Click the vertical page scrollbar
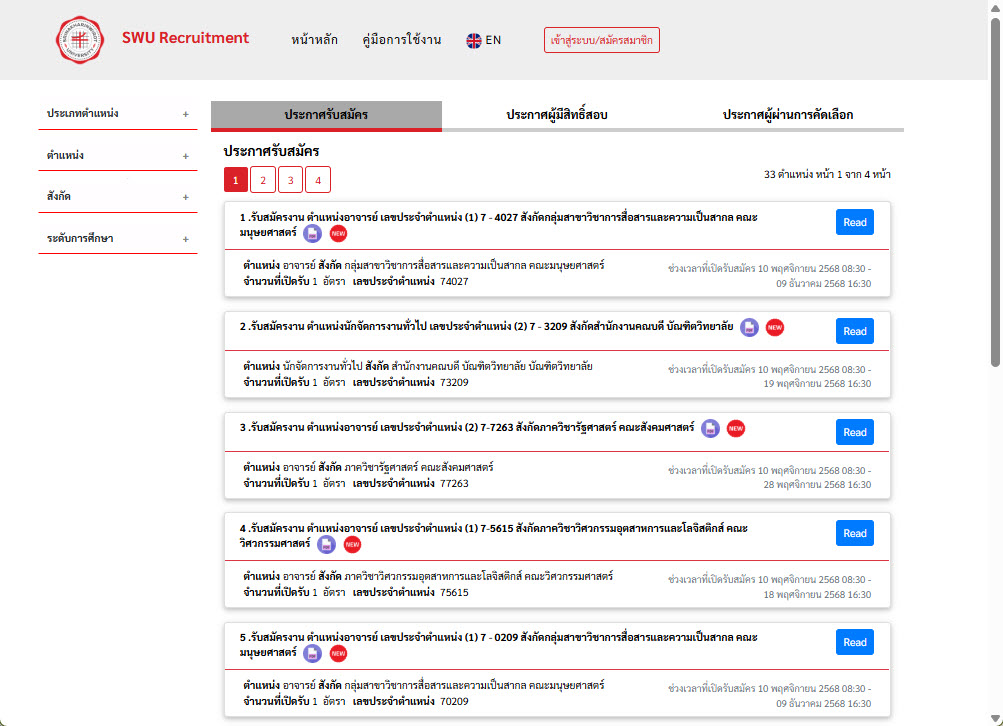1003x726 pixels. click(x=994, y=200)
